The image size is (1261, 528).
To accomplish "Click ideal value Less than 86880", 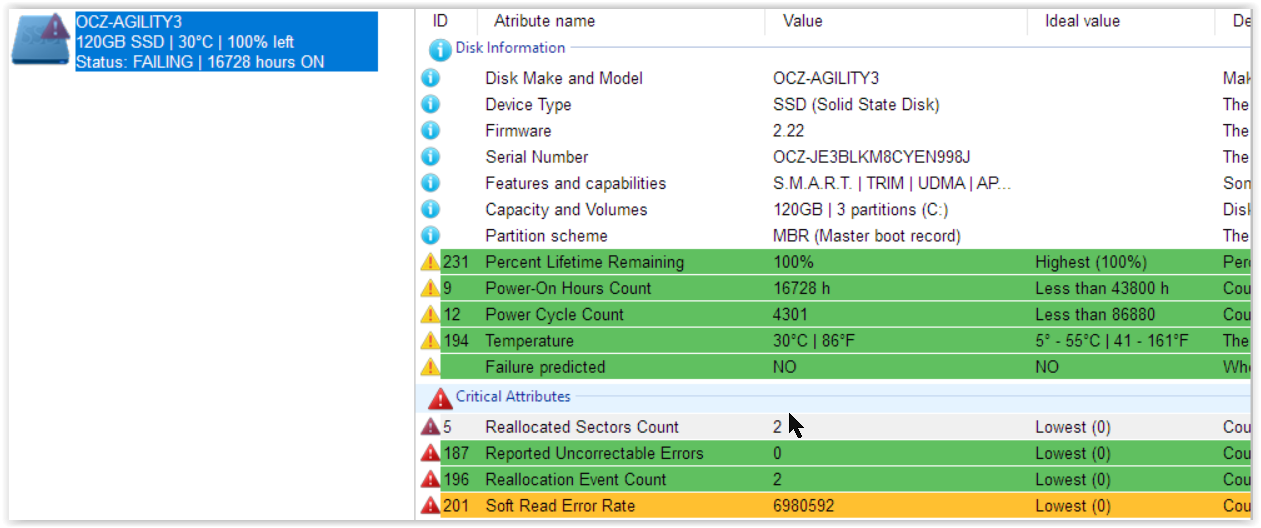I will (1093, 314).
